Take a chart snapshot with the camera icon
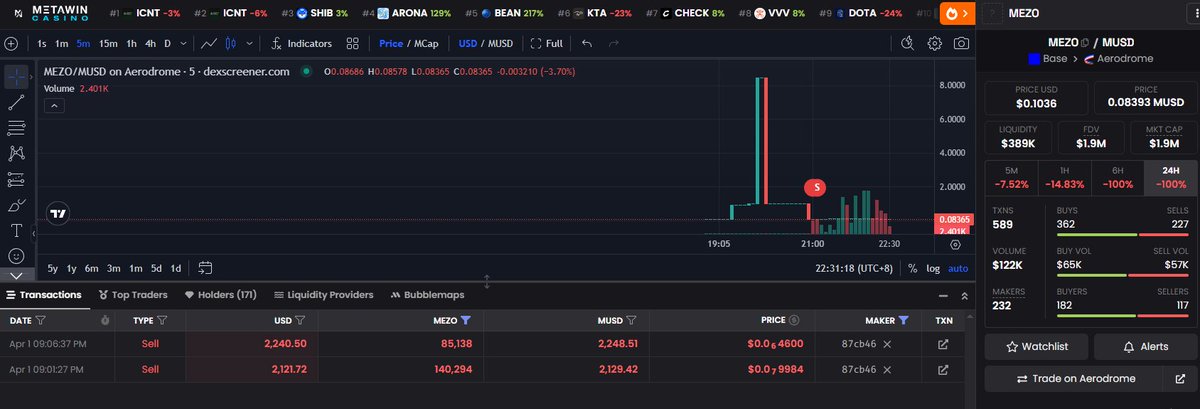Viewport: 1200px width, 409px height. [x=961, y=43]
